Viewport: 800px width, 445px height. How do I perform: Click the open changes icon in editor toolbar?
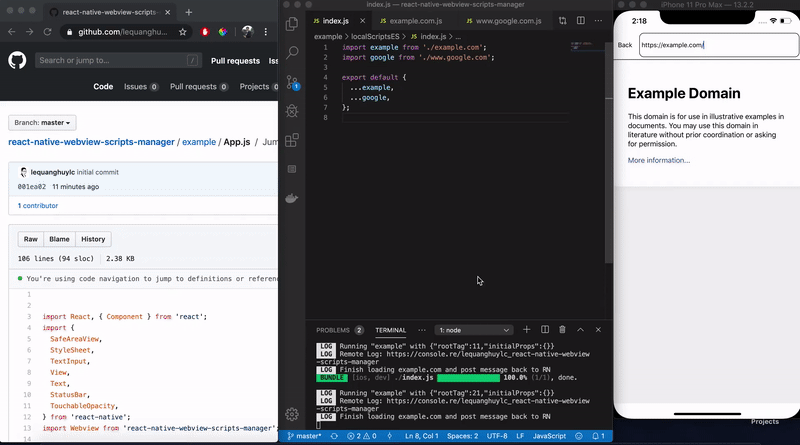tap(562, 20)
